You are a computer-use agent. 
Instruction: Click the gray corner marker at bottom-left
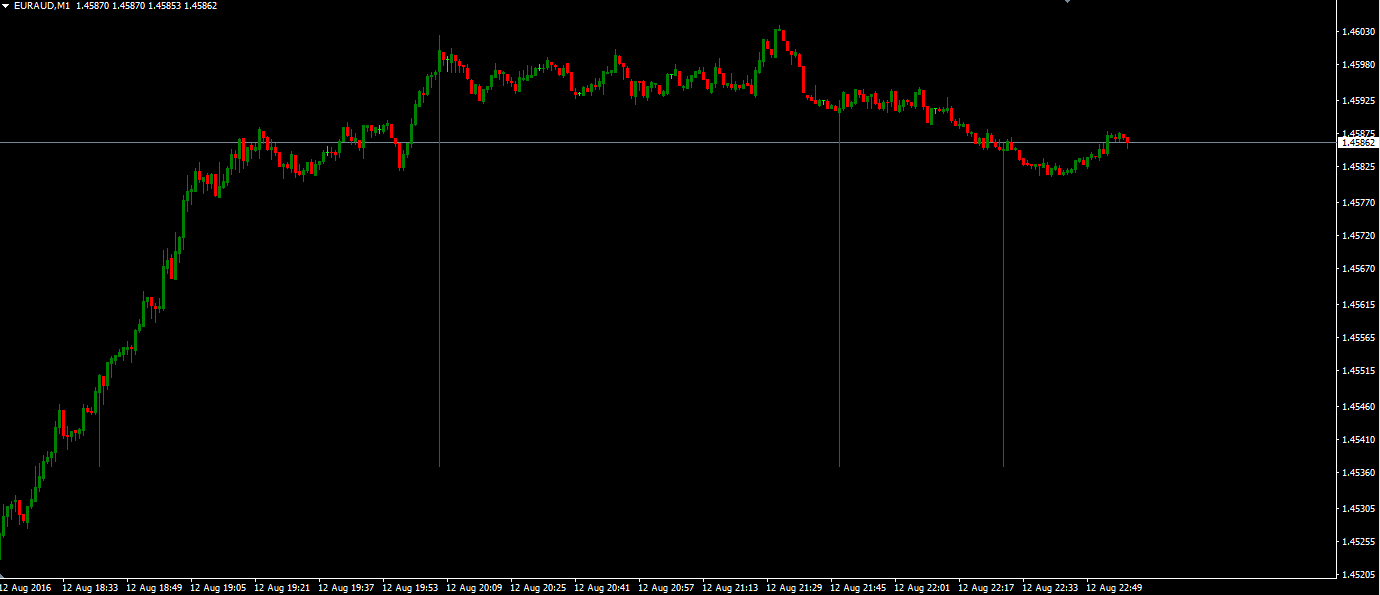[x=3, y=576]
